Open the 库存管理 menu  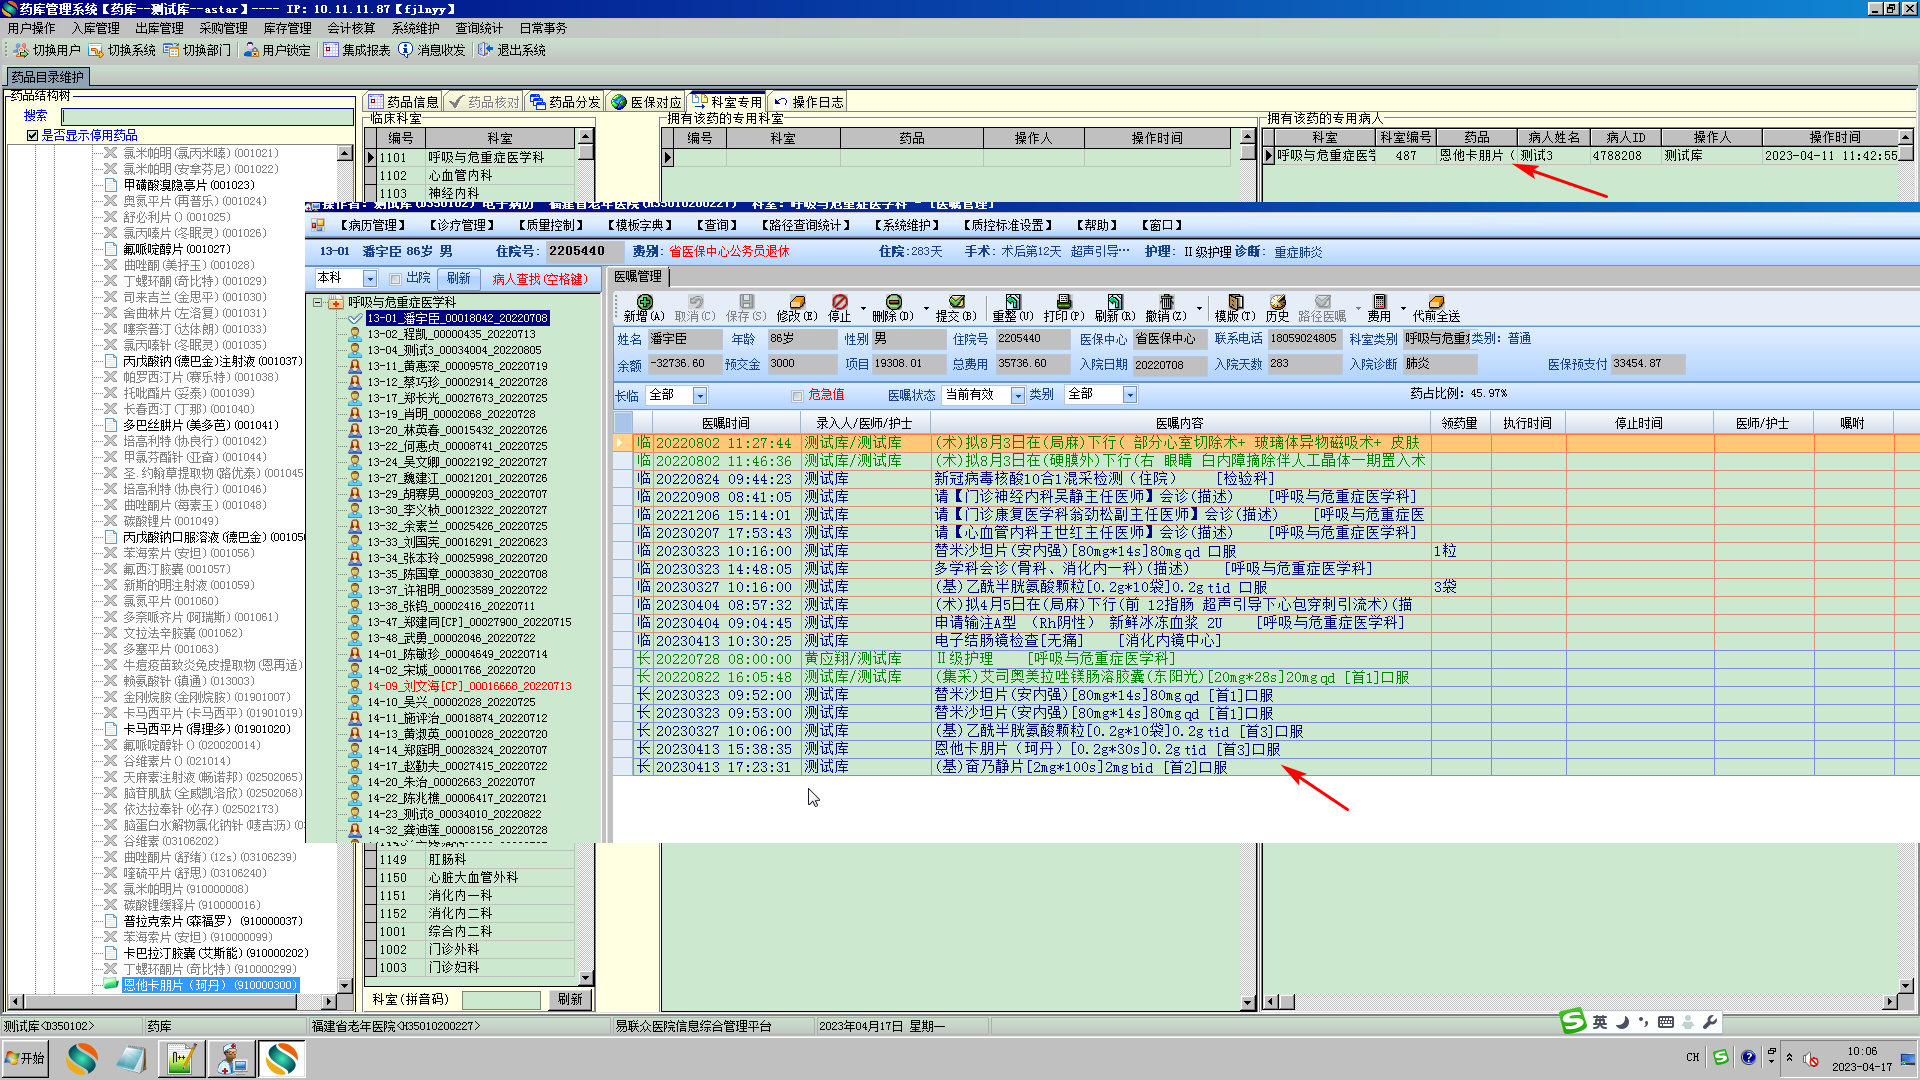click(x=287, y=28)
